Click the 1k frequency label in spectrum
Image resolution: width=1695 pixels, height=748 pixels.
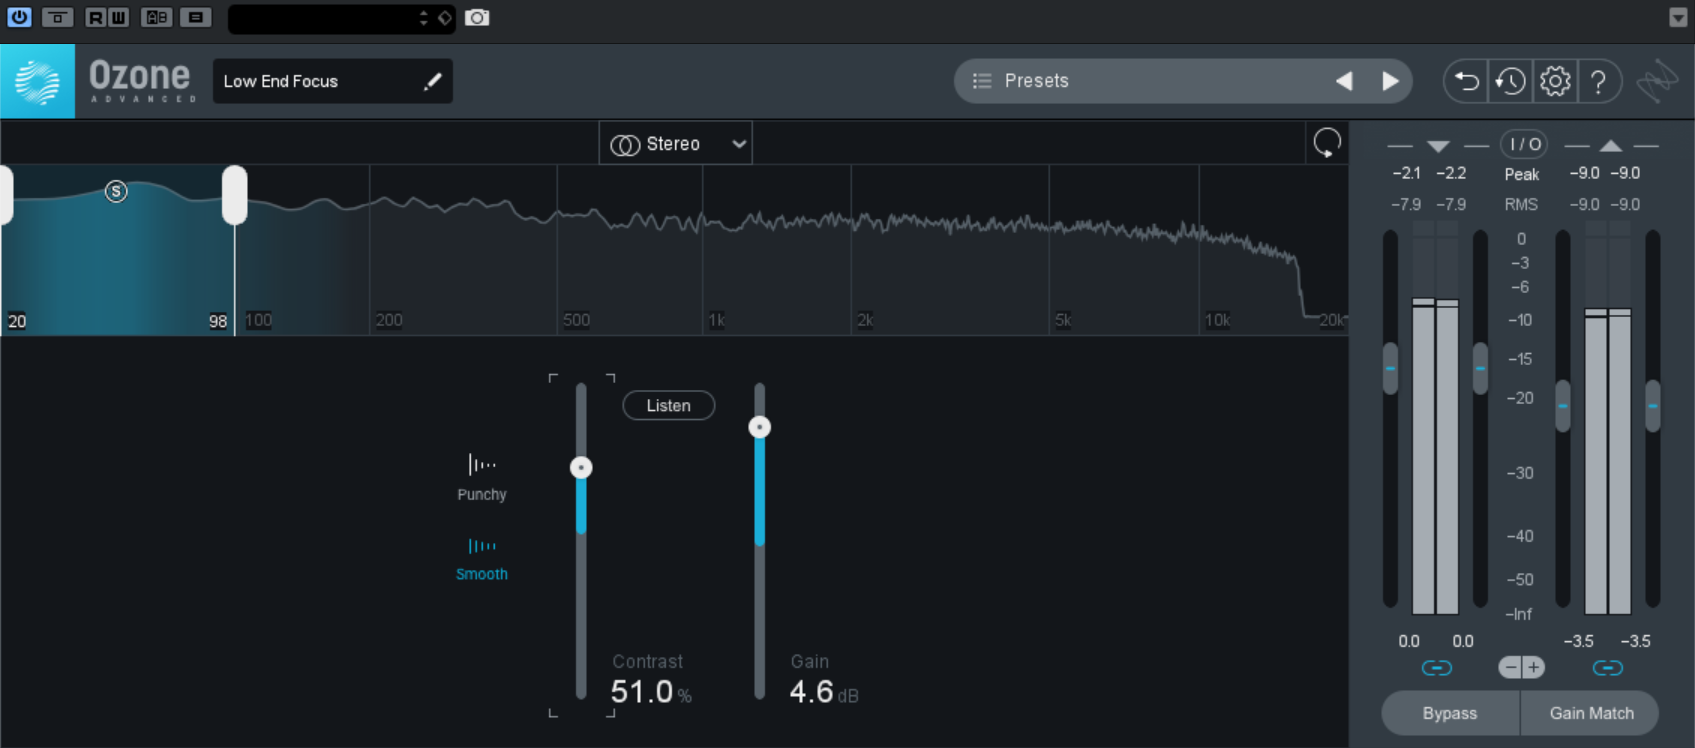coord(716,320)
